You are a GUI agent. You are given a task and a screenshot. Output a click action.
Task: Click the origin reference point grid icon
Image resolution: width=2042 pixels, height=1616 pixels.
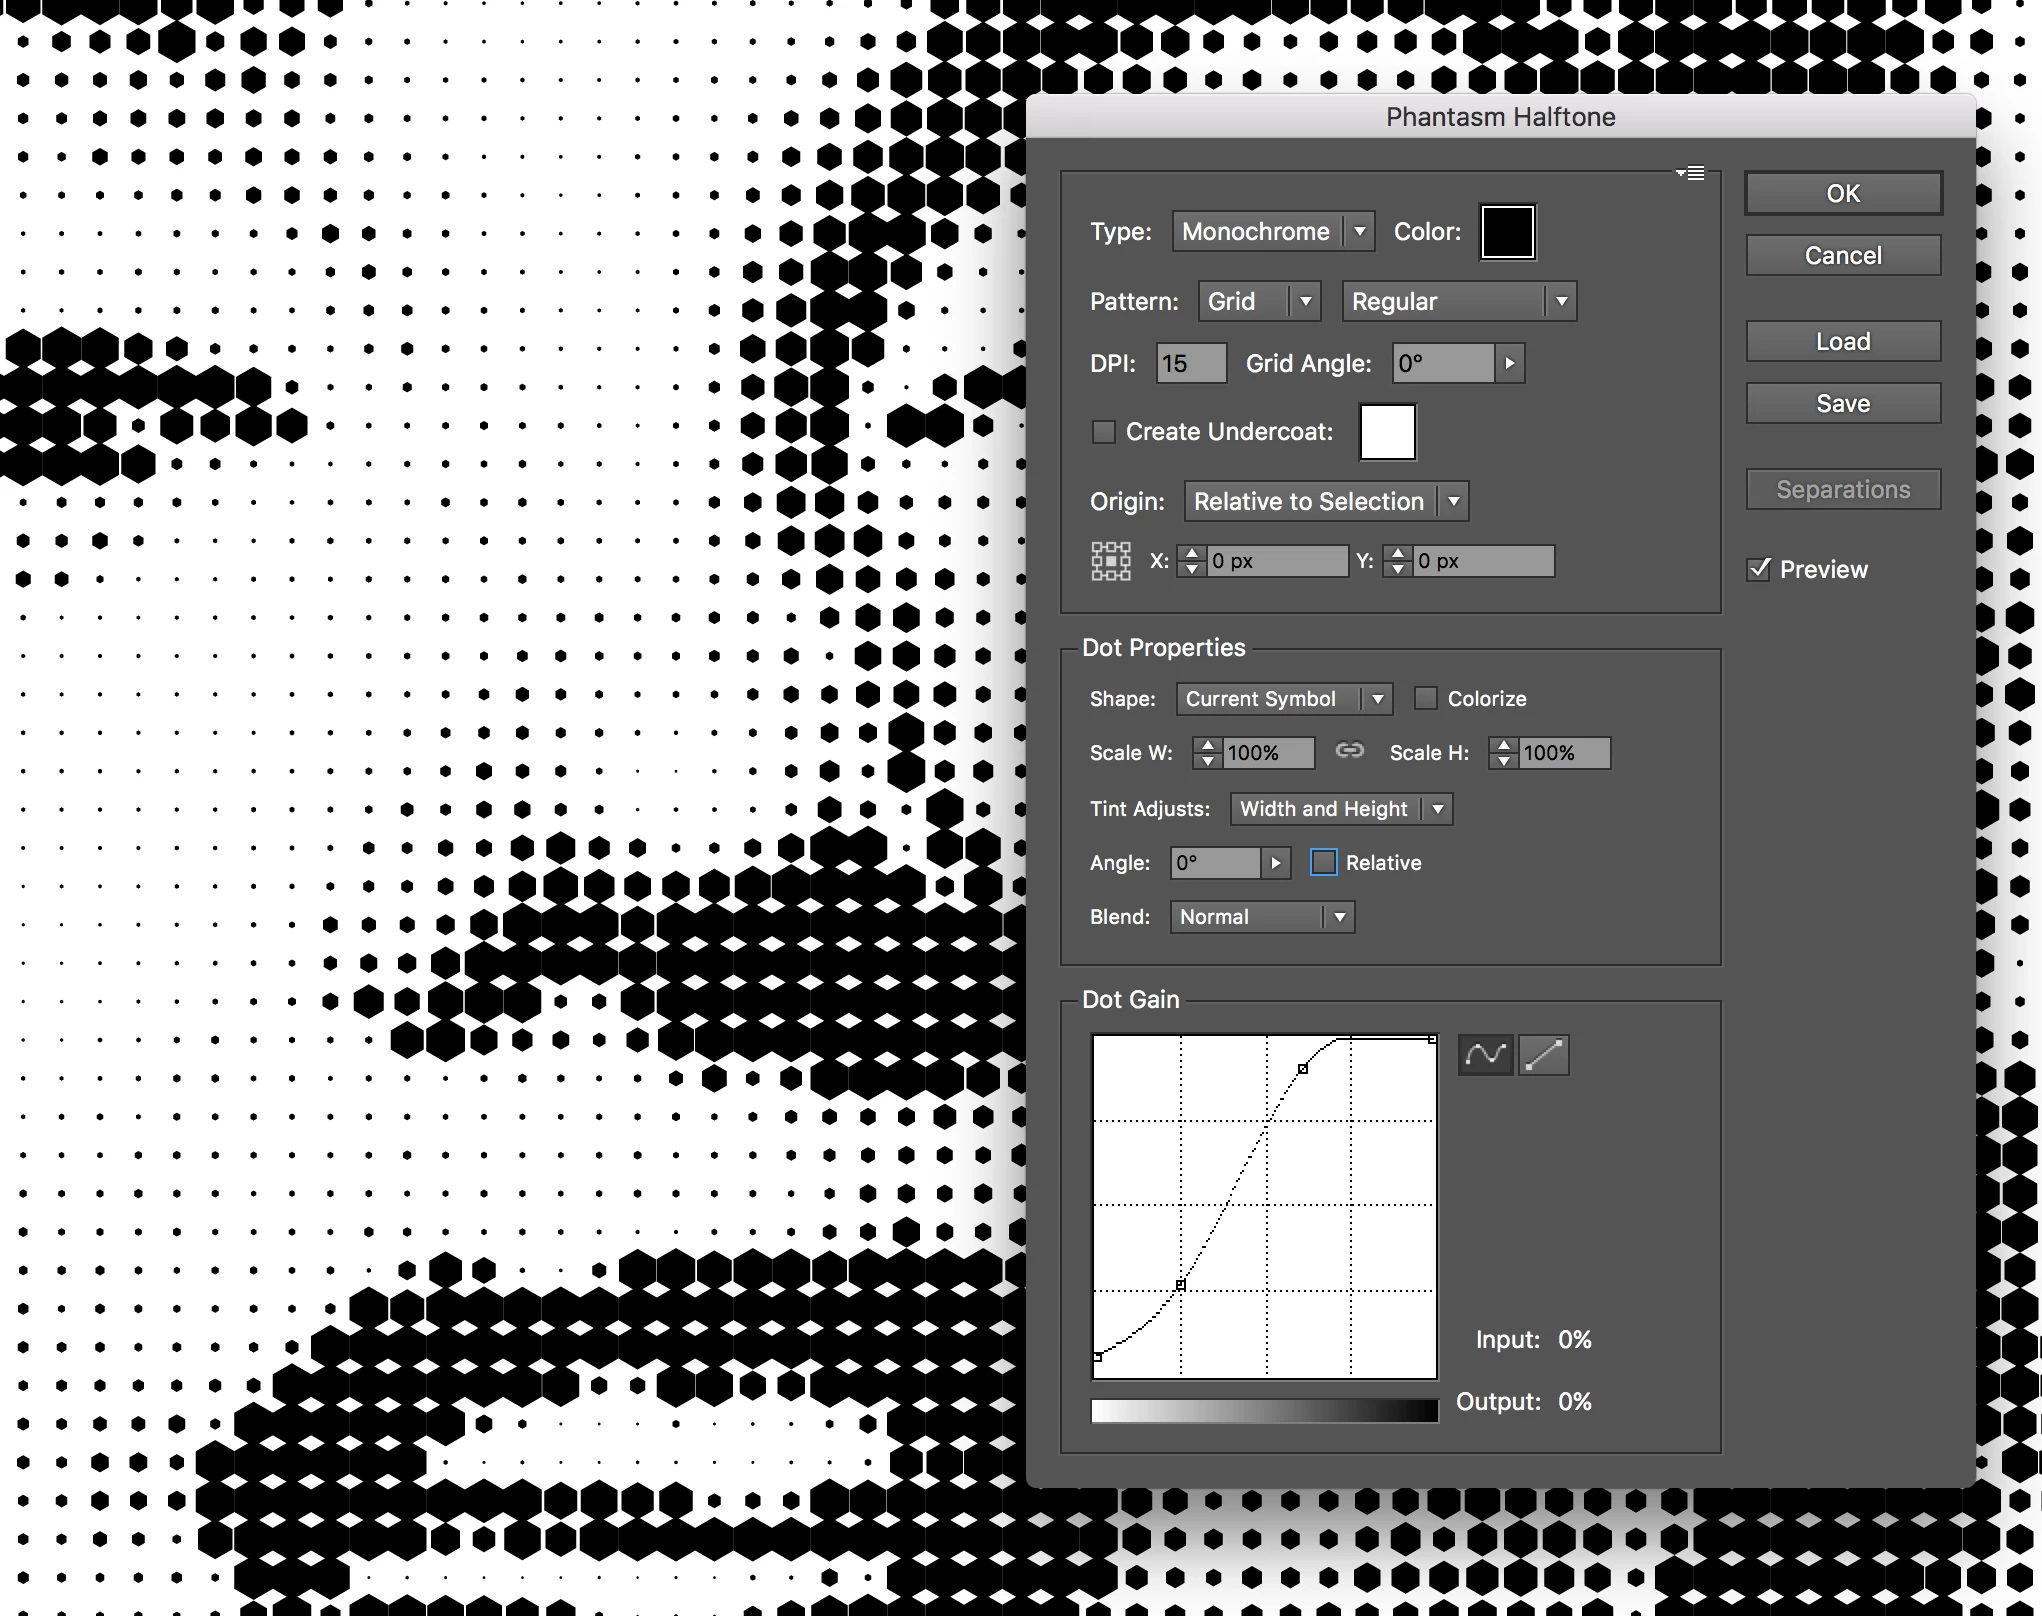click(x=1110, y=561)
